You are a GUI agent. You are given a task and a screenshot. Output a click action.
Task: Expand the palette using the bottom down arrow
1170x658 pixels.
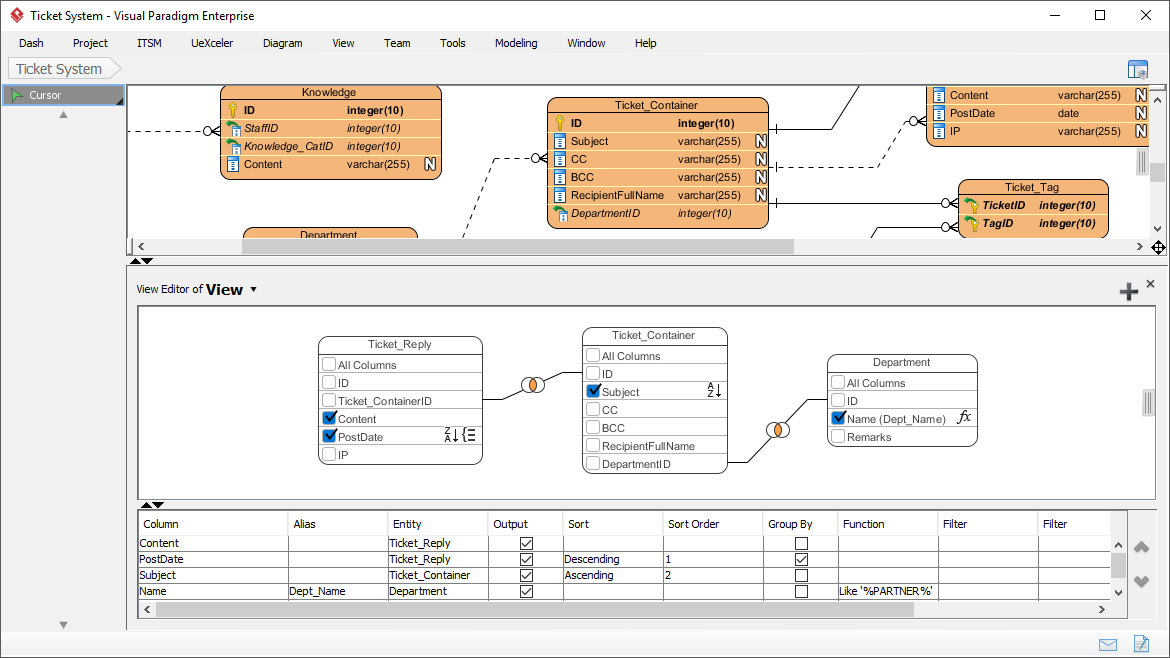tap(63, 625)
